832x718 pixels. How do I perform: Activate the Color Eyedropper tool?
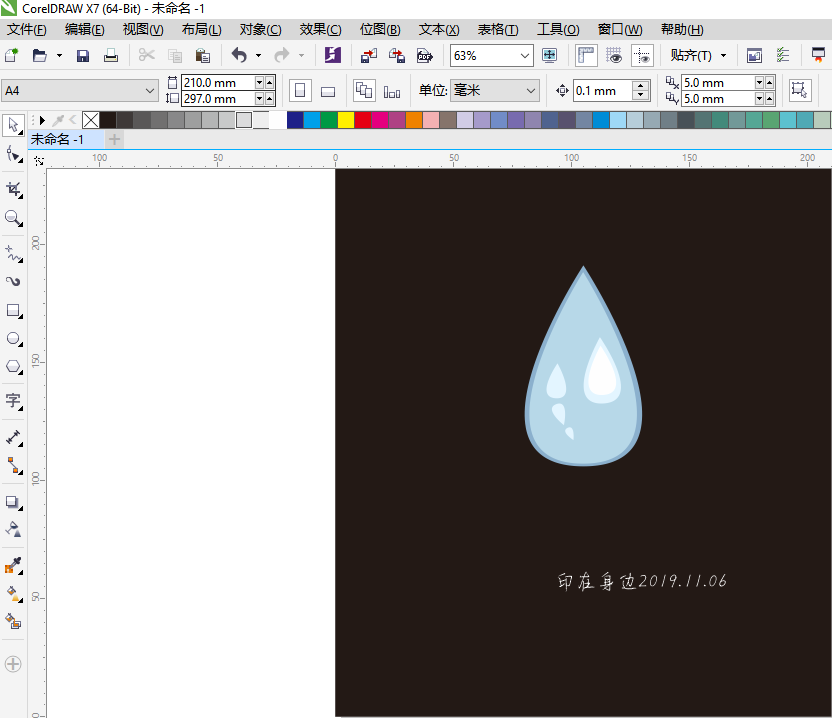[x=13, y=565]
